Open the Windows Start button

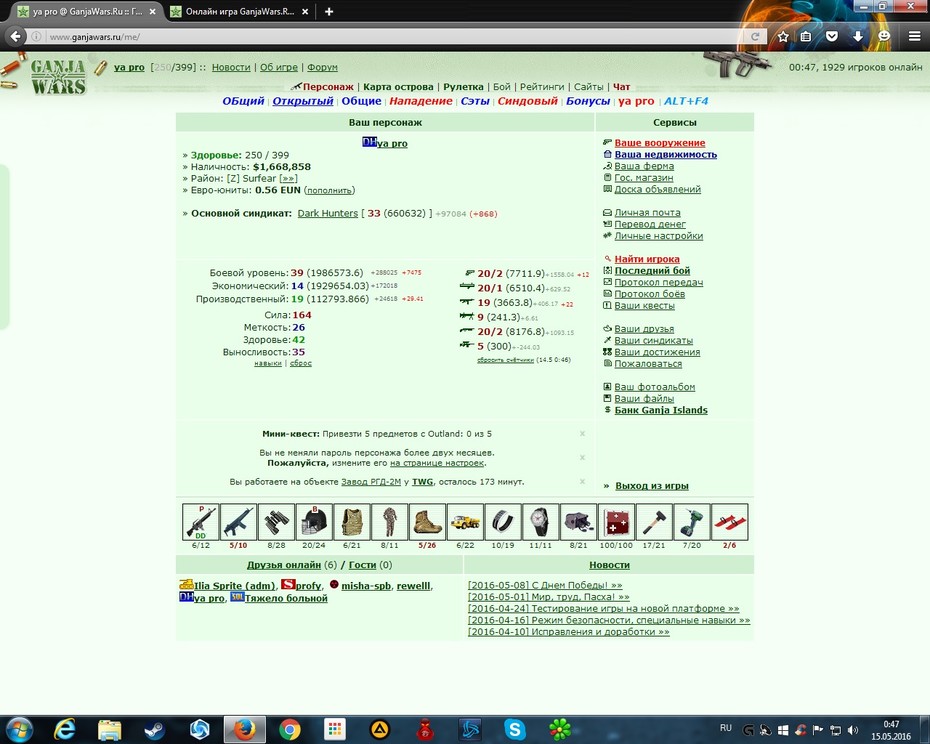(18, 729)
